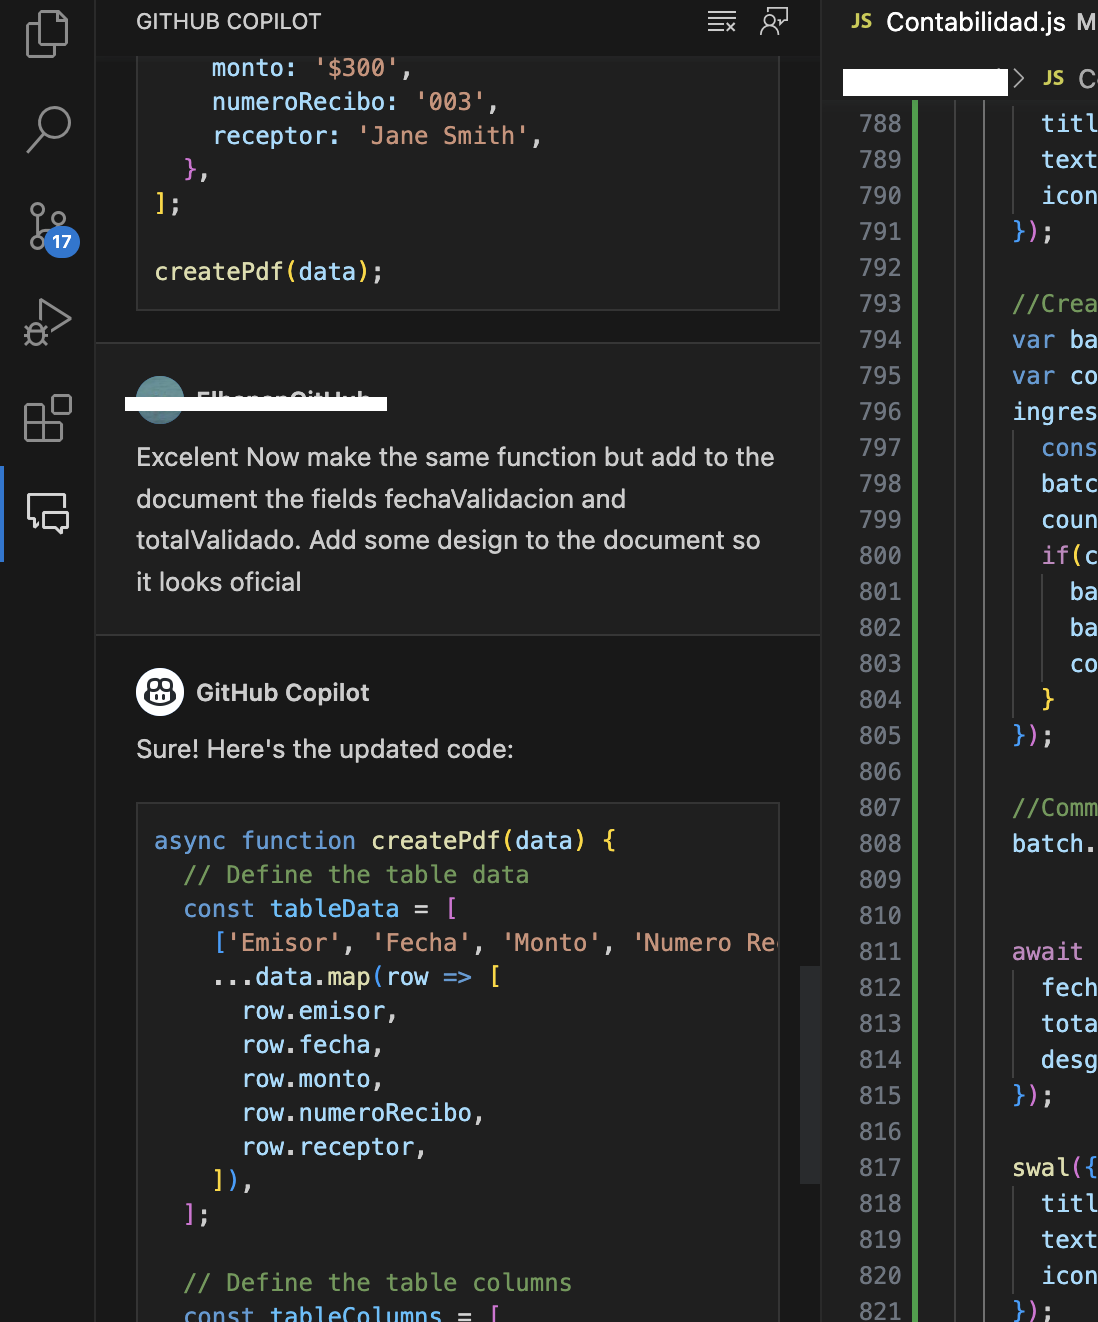Viewport: 1098px width, 1322px height.
Task: Click the GITHUB COPILOT panel title
Action: pyautogui.click(x=229, y=21)
